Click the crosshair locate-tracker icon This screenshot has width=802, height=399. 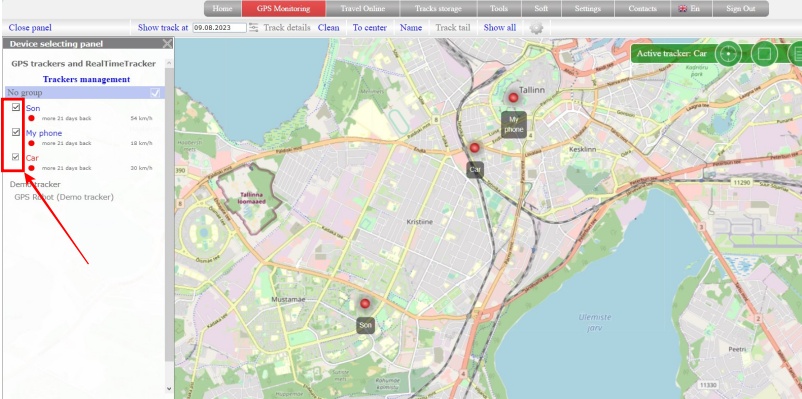(x=728, y=53)
